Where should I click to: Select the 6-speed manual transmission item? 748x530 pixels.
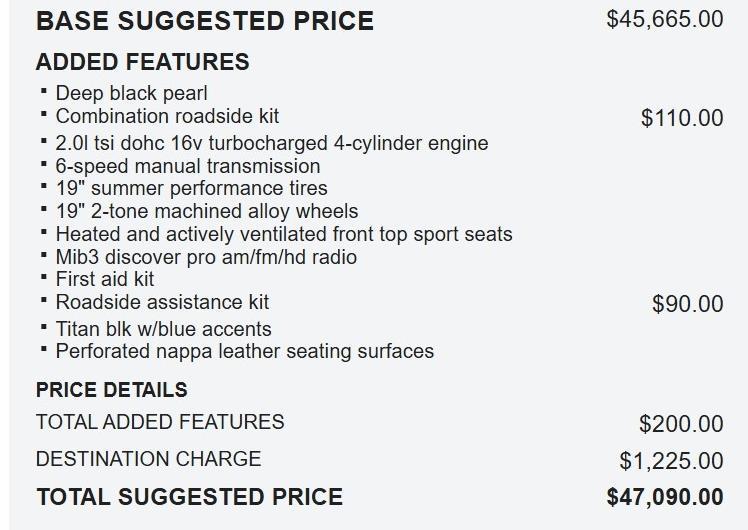coord(188,166)
